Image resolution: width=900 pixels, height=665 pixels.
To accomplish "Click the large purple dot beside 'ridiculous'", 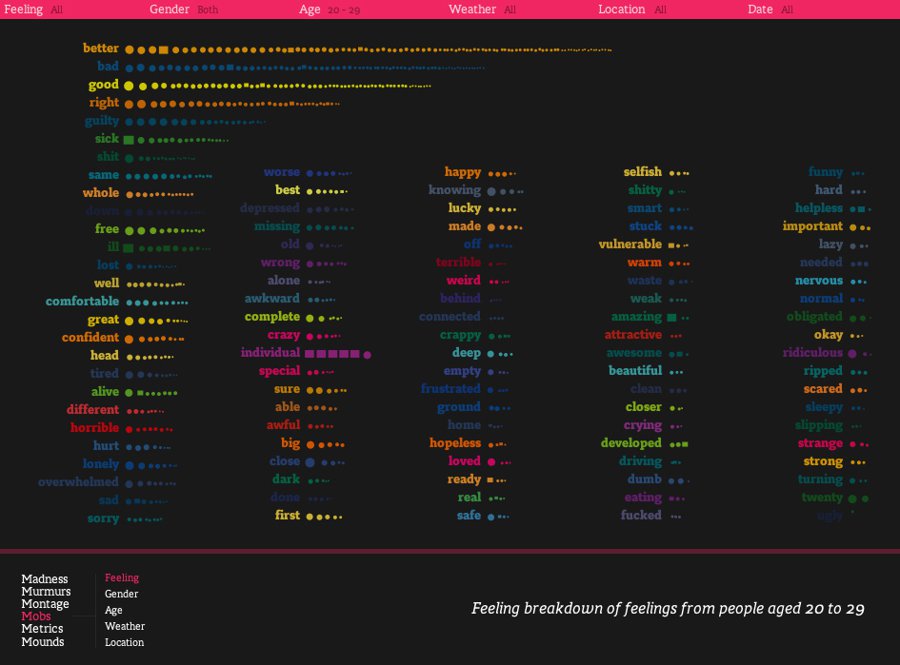I will (852, 354).
